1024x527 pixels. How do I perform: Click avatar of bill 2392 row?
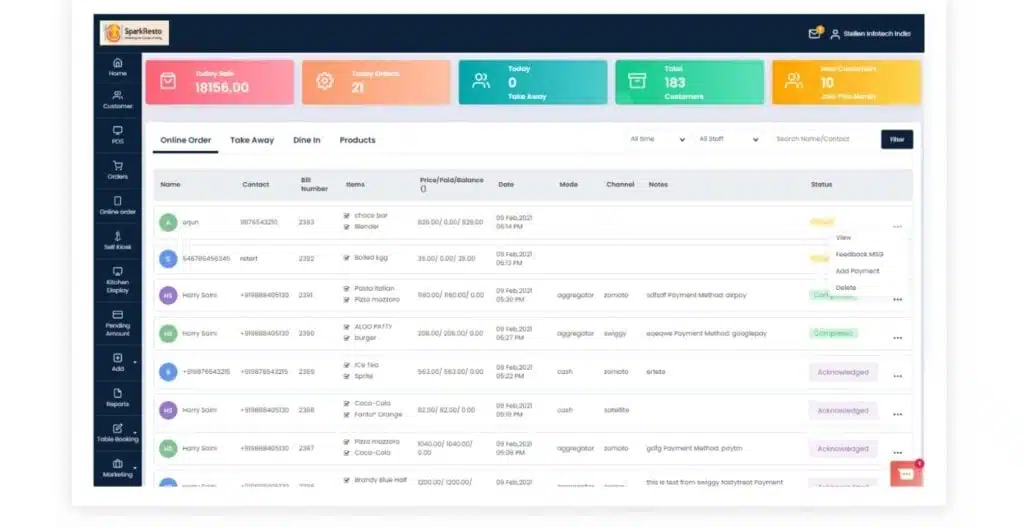click(x=168, y=259)
